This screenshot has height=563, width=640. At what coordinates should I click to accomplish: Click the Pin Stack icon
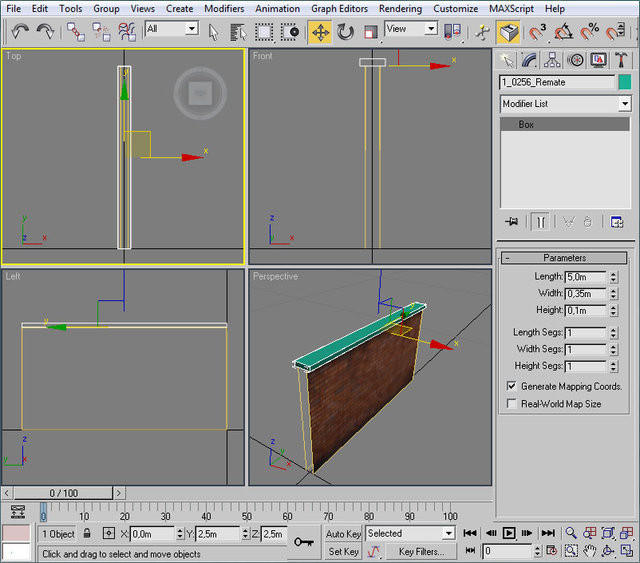click(513, 222)
